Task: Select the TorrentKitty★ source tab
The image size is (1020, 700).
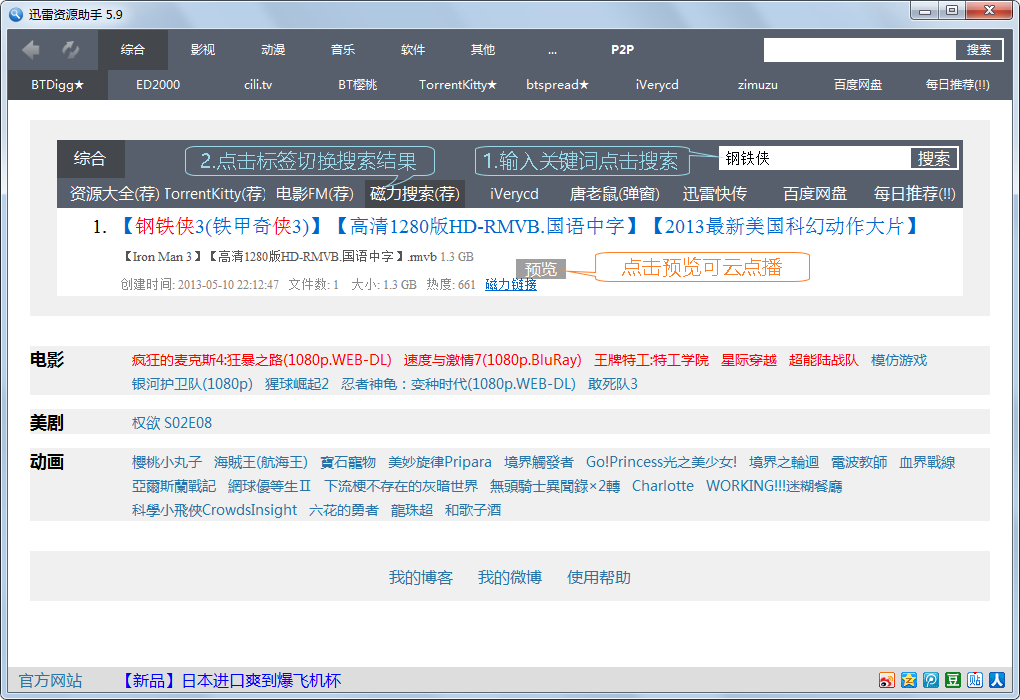Action: pyautogui.click(x=458, y=85)
